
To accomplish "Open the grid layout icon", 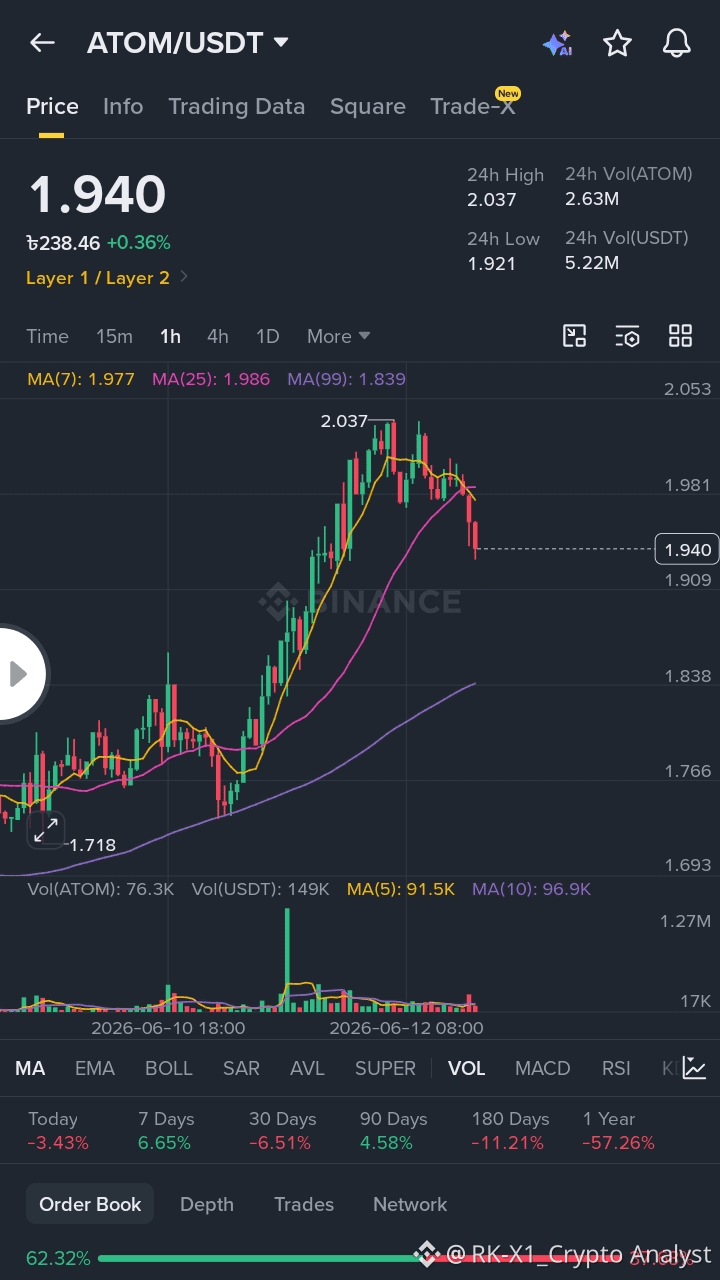I will pyautogui.click(x=680, y=336).
